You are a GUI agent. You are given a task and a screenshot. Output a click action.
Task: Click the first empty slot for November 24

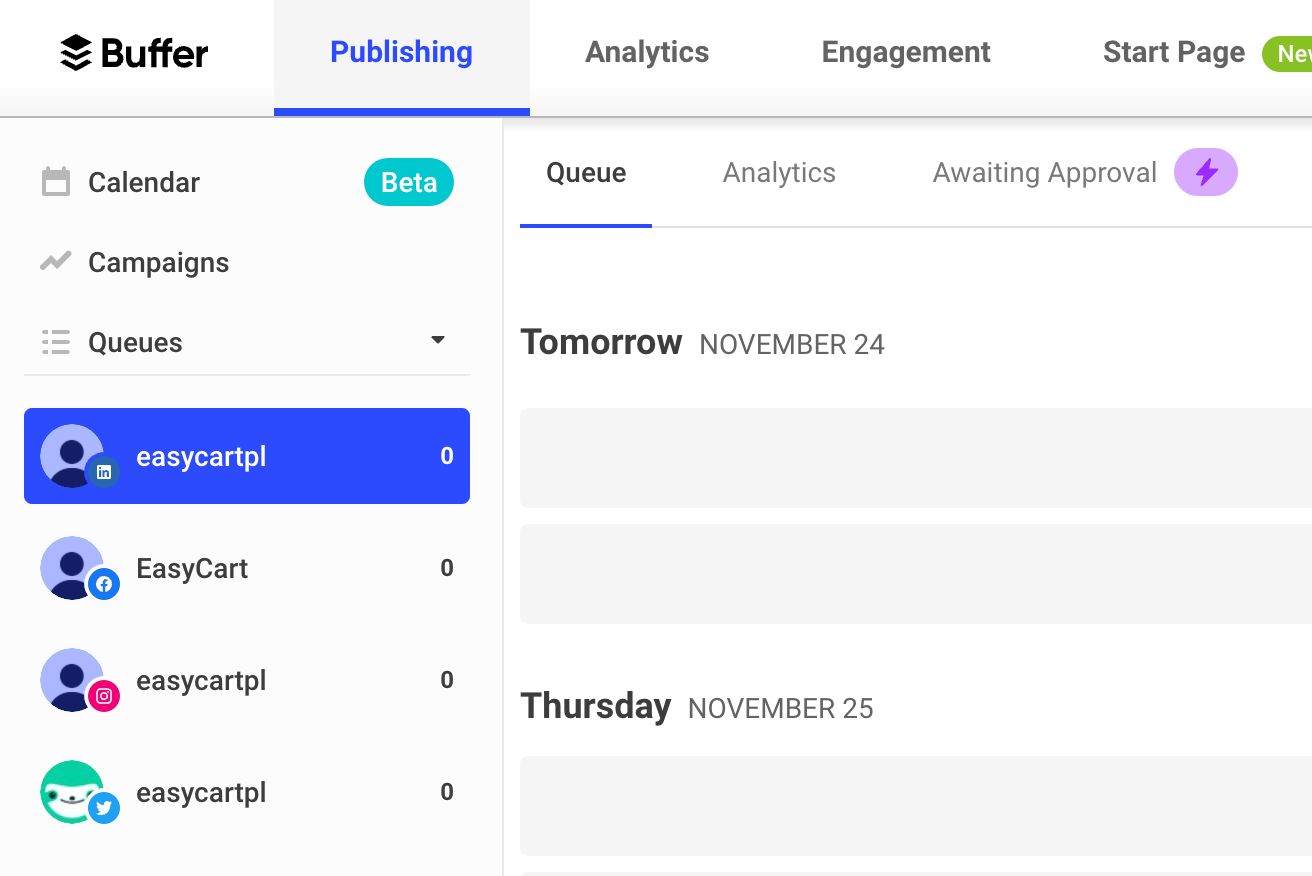(916, 458)
